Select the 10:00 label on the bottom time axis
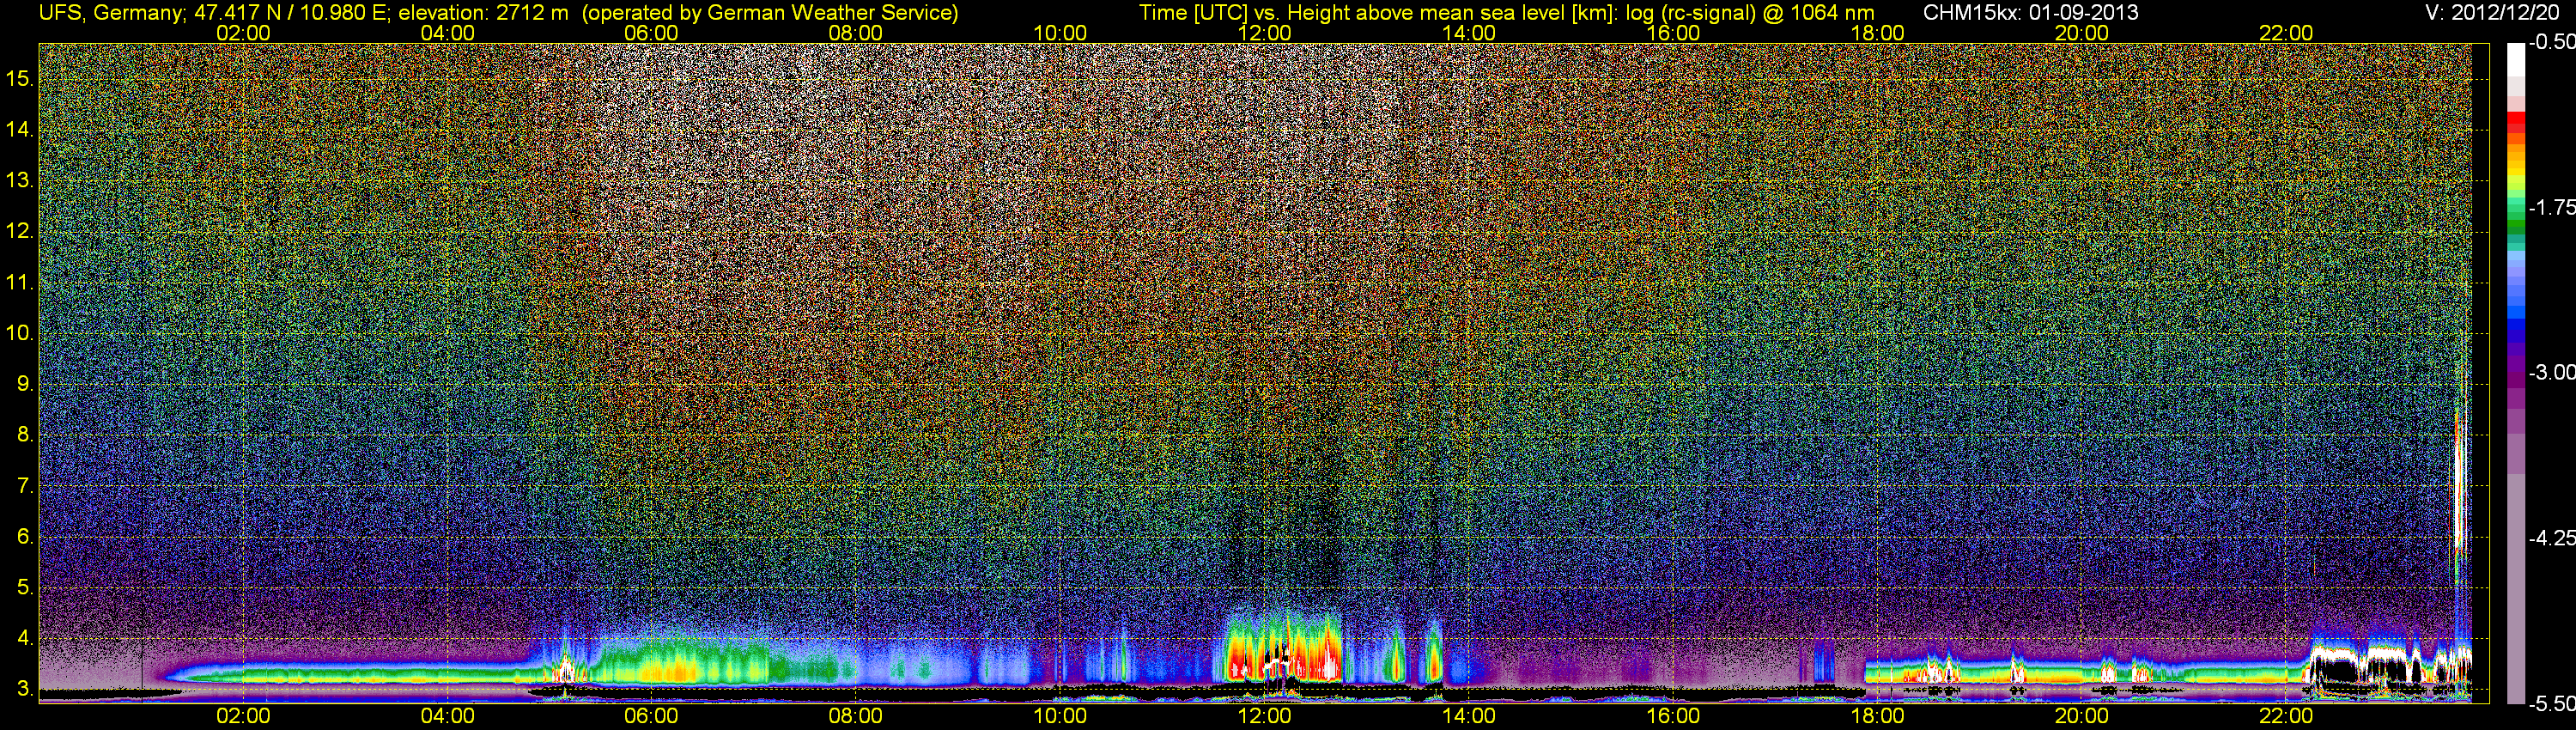This screenshot has width=2576, height=730. (x=1060, y=716)
